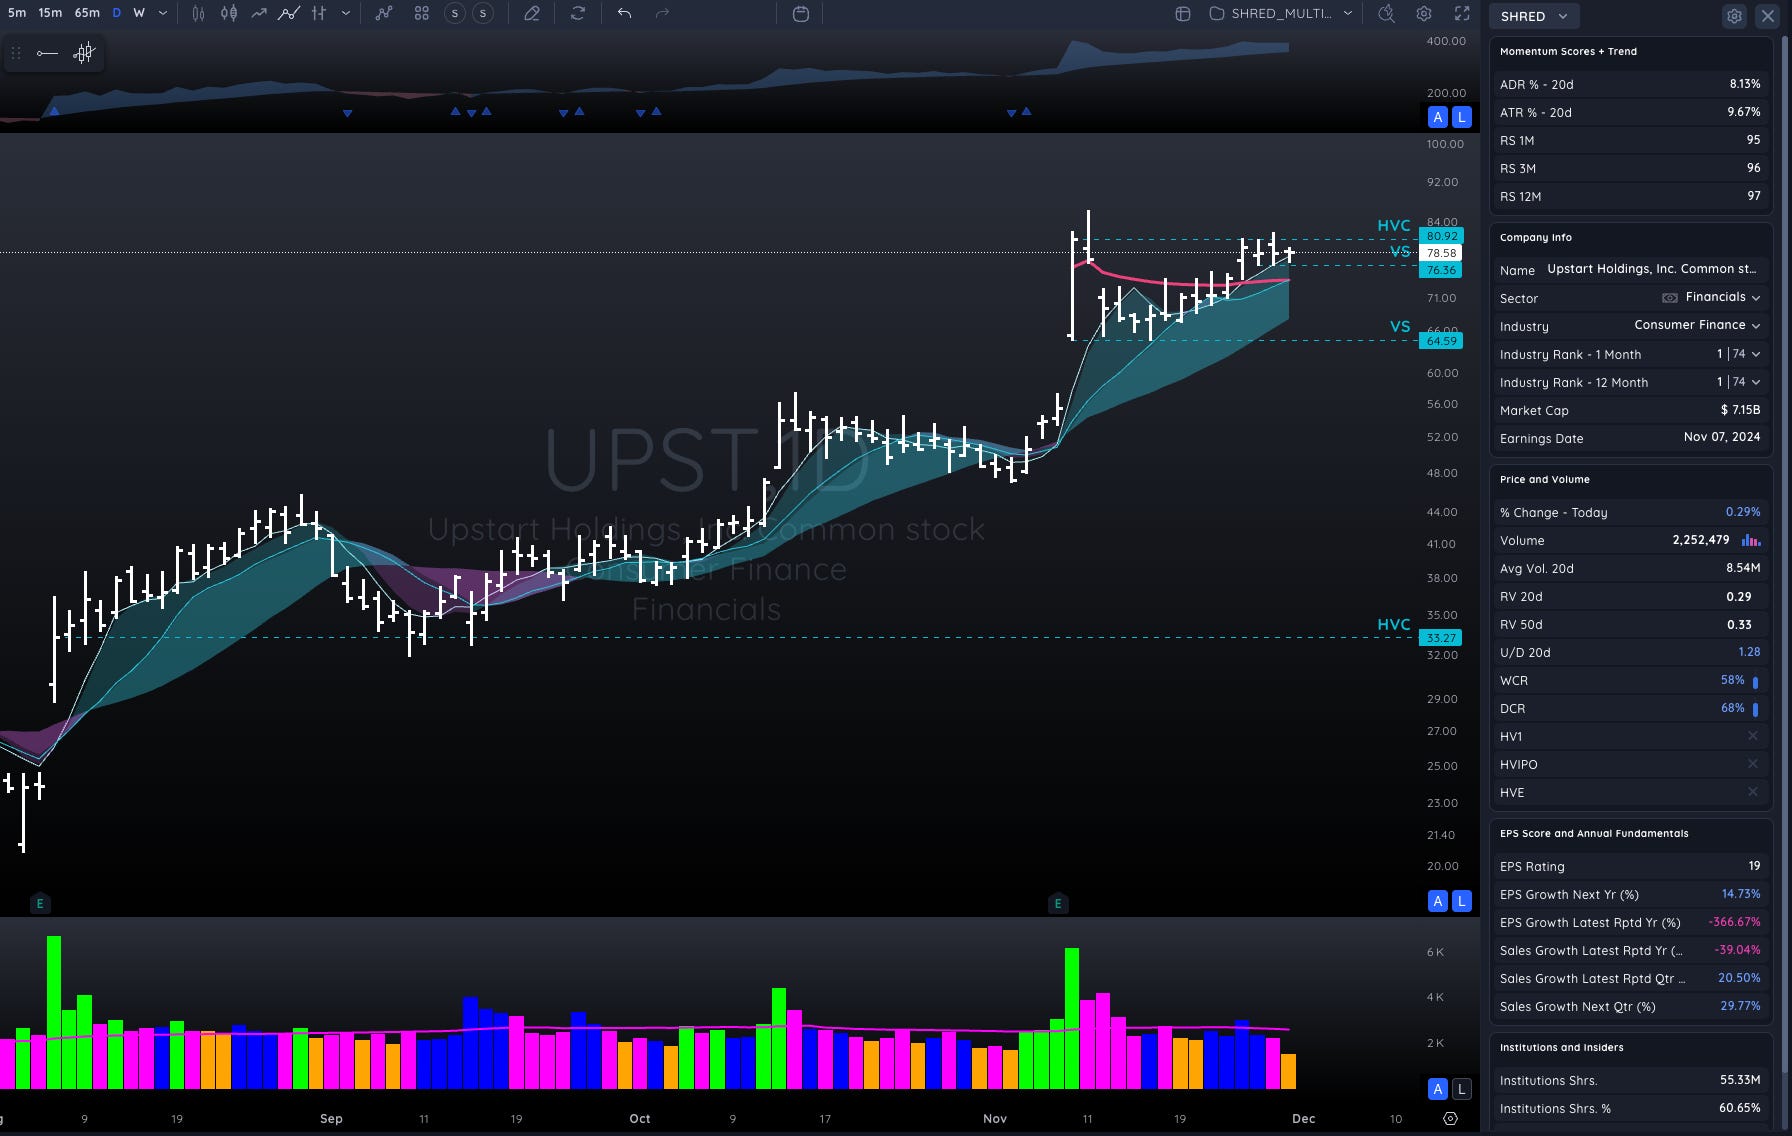The image size is (1792, 1136).
Task: Click the refresh arrows icon
Action: coord(578,13)
